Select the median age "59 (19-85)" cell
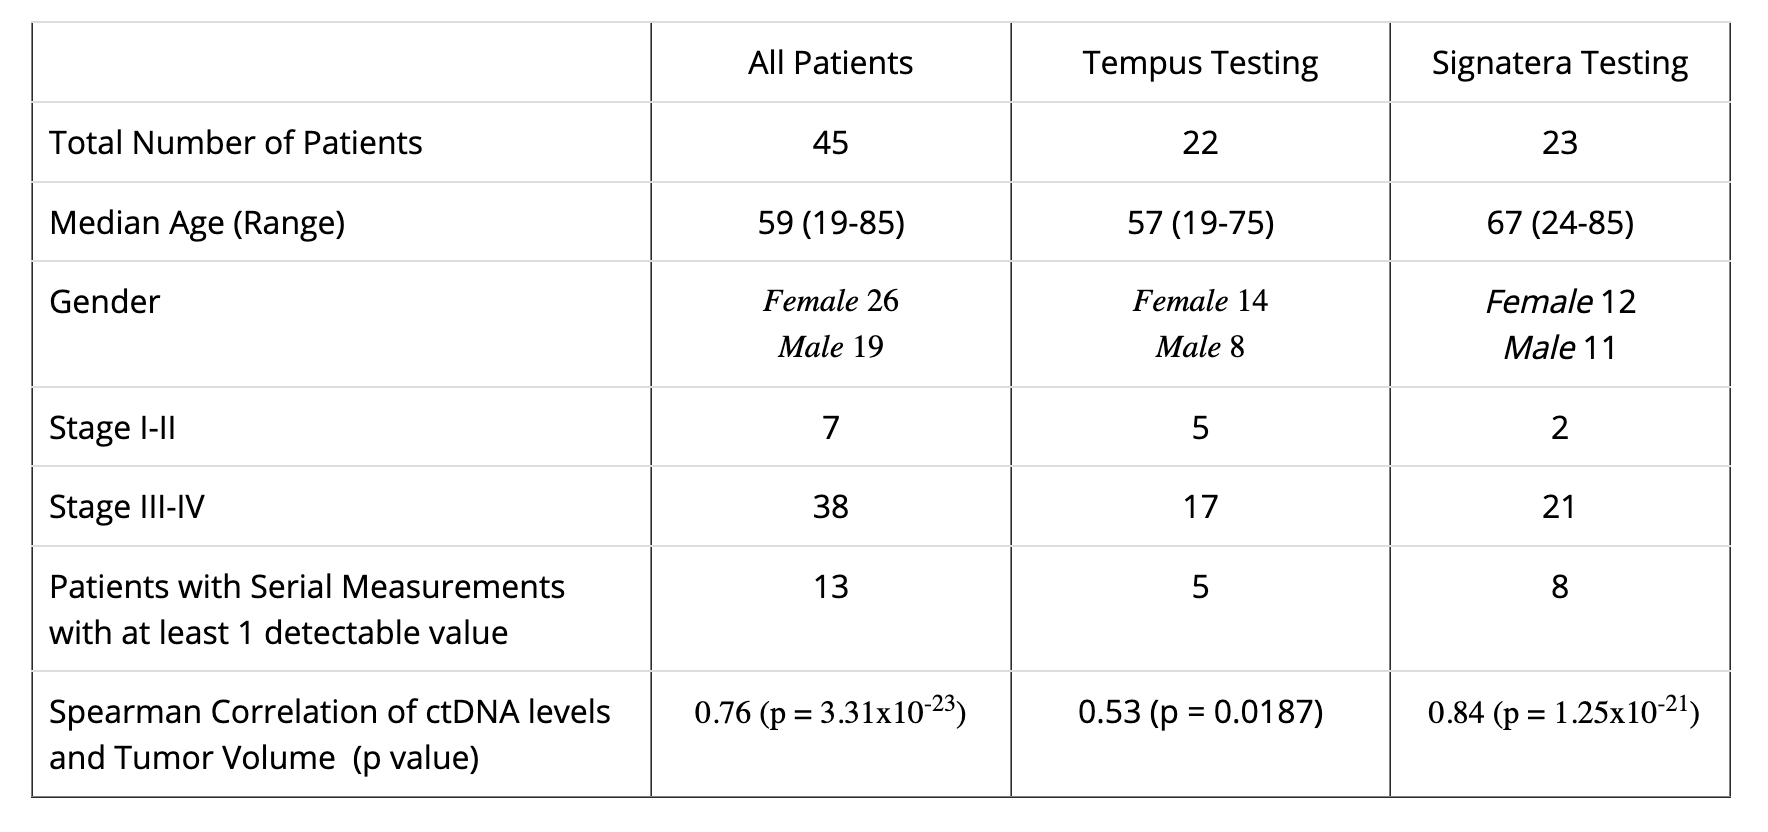Screen dimensions: 1768x832 (x=830, y=222)
